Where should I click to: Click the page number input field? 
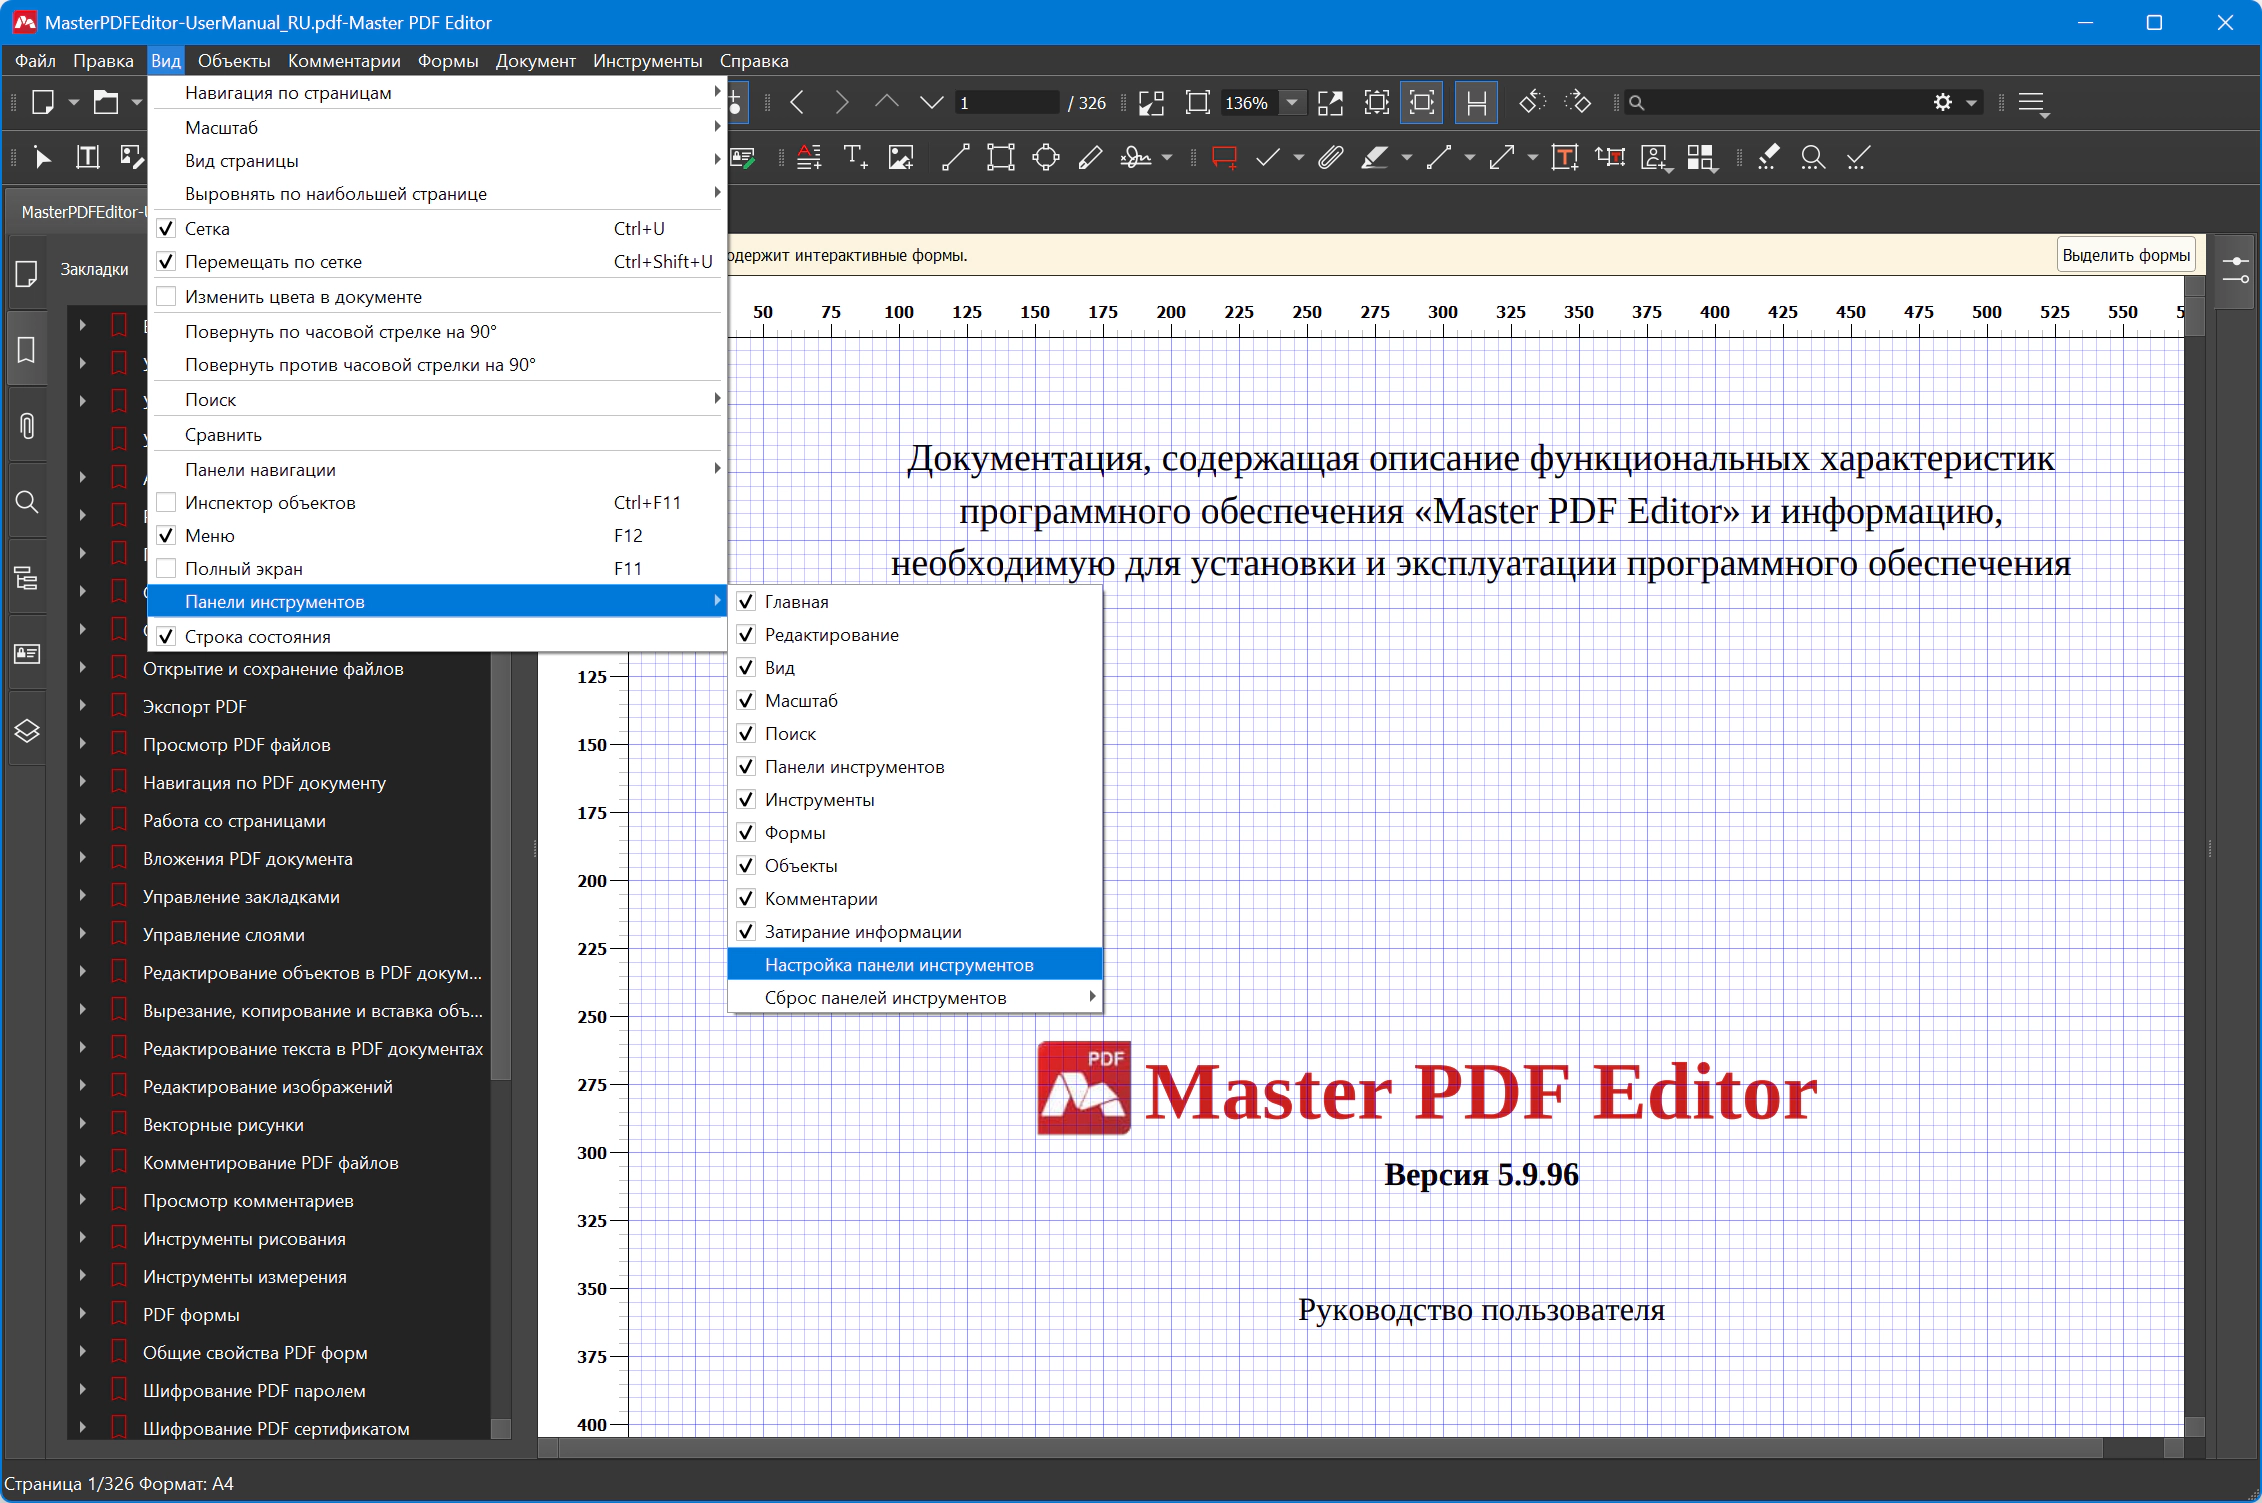coord(1005,102)
